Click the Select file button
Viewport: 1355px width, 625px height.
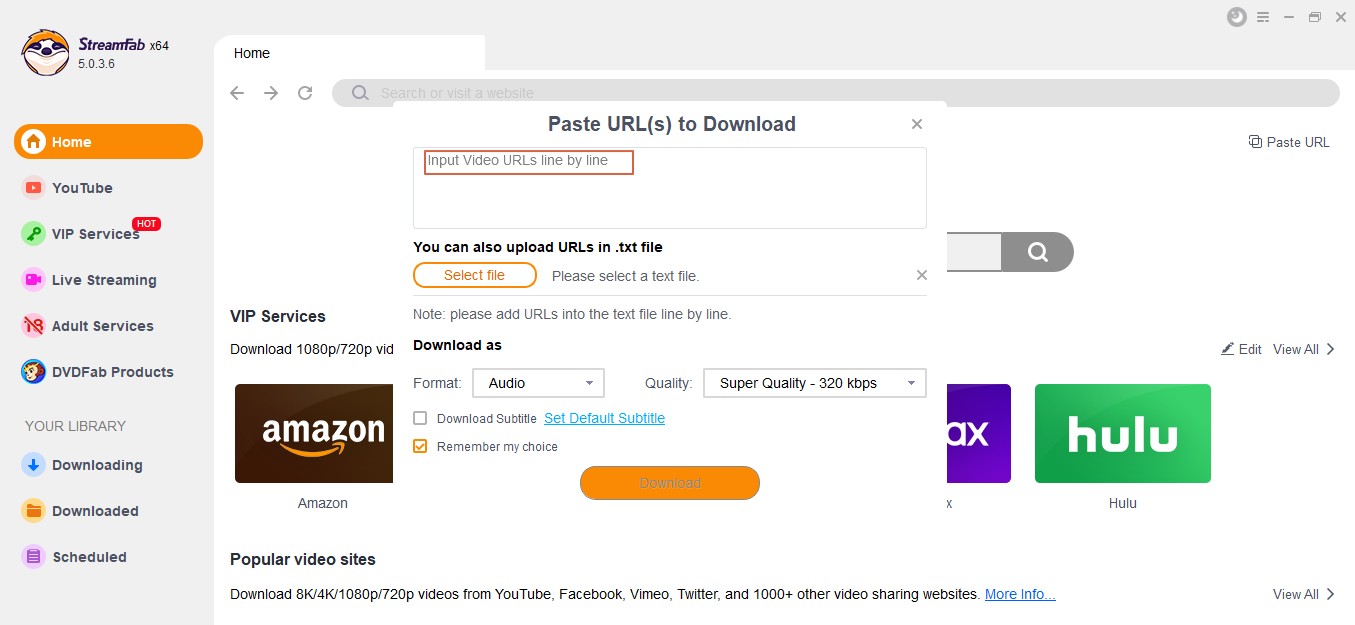coord(475,275)
